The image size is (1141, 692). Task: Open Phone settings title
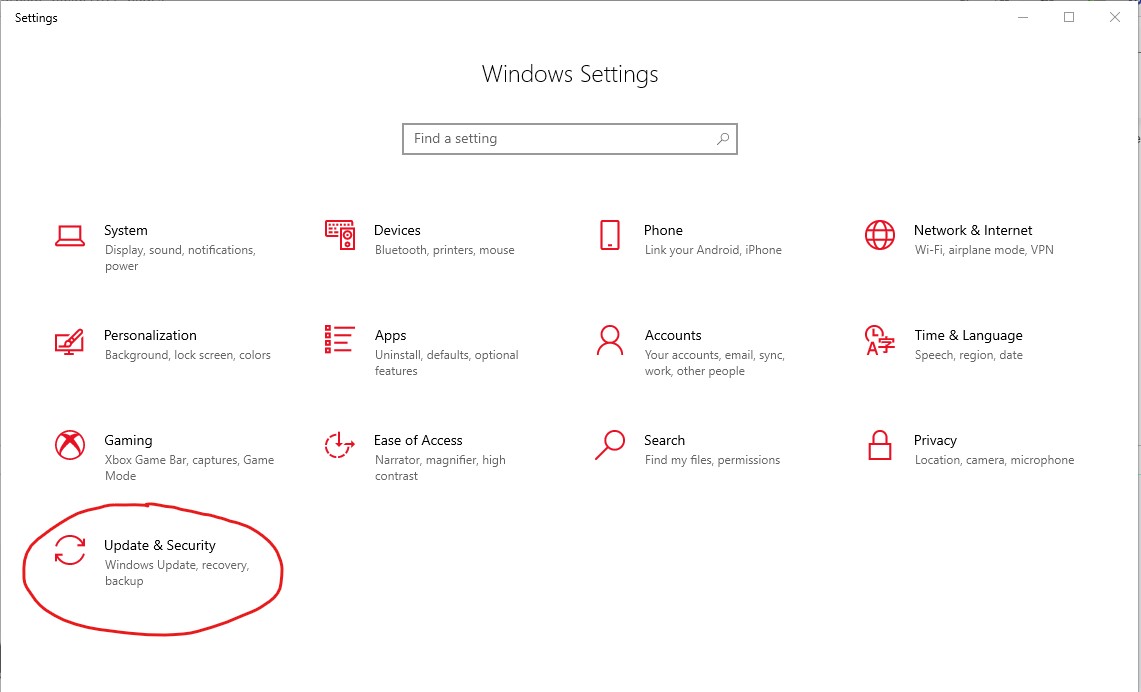pyautogui.click(x=664, y=230)
